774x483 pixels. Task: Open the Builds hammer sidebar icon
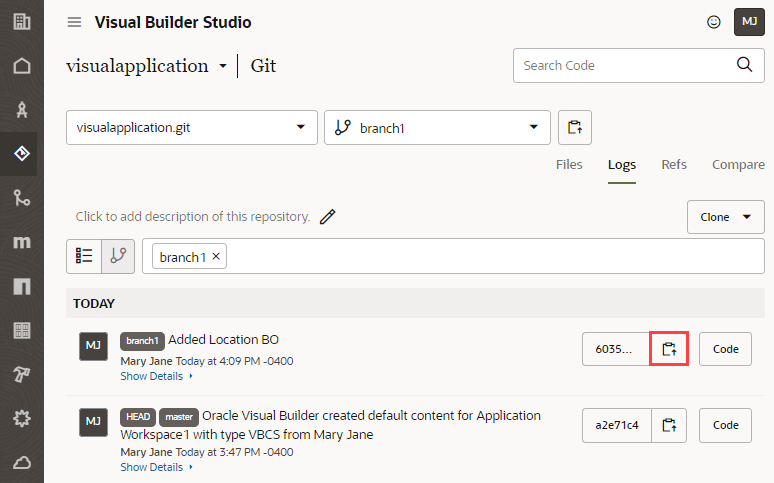pos(22,374)
